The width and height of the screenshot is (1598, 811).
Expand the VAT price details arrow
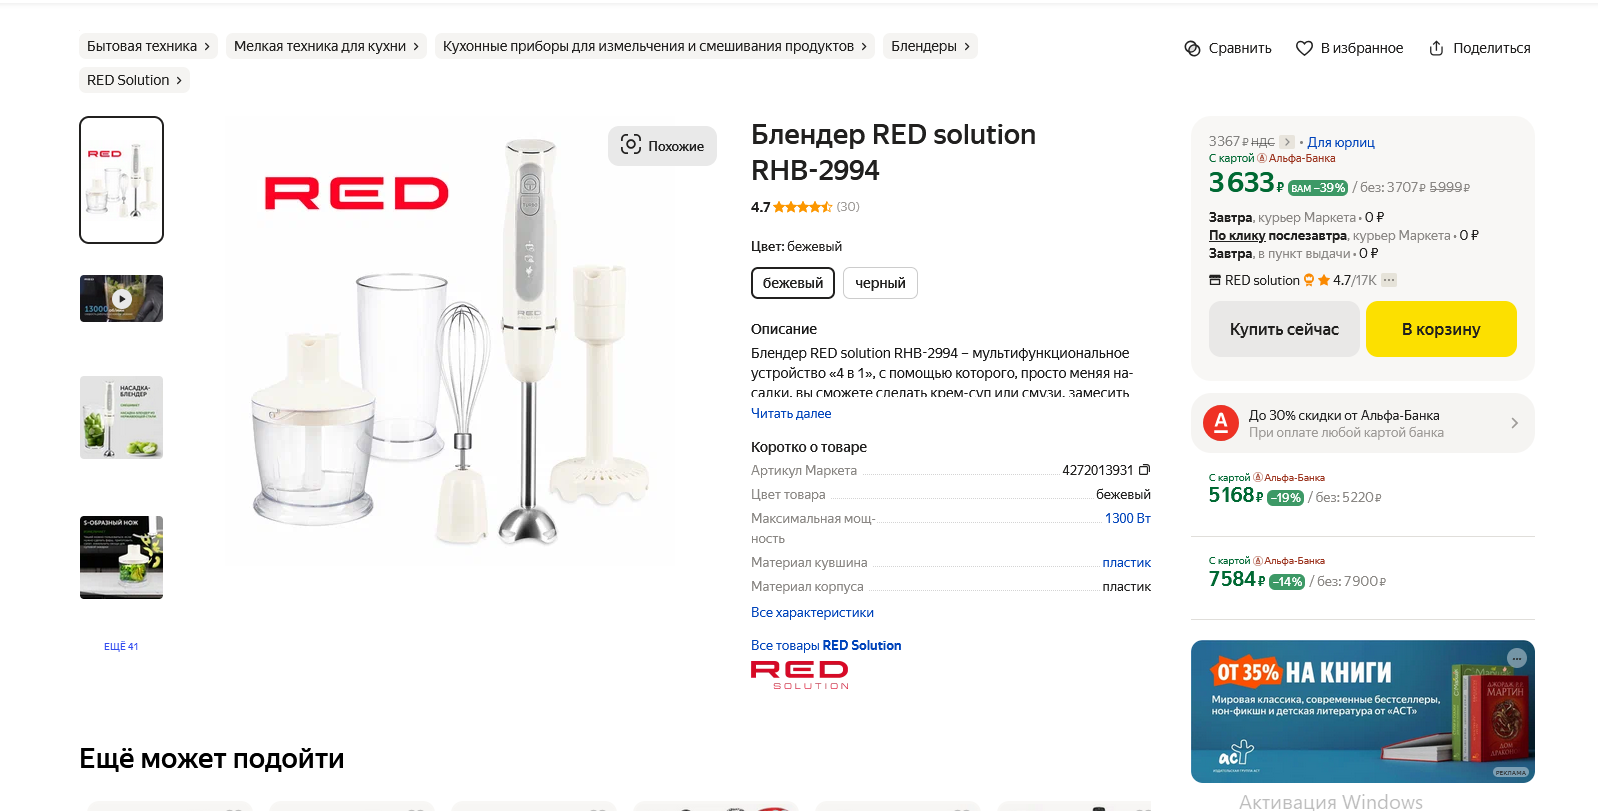coord(1287,142)
